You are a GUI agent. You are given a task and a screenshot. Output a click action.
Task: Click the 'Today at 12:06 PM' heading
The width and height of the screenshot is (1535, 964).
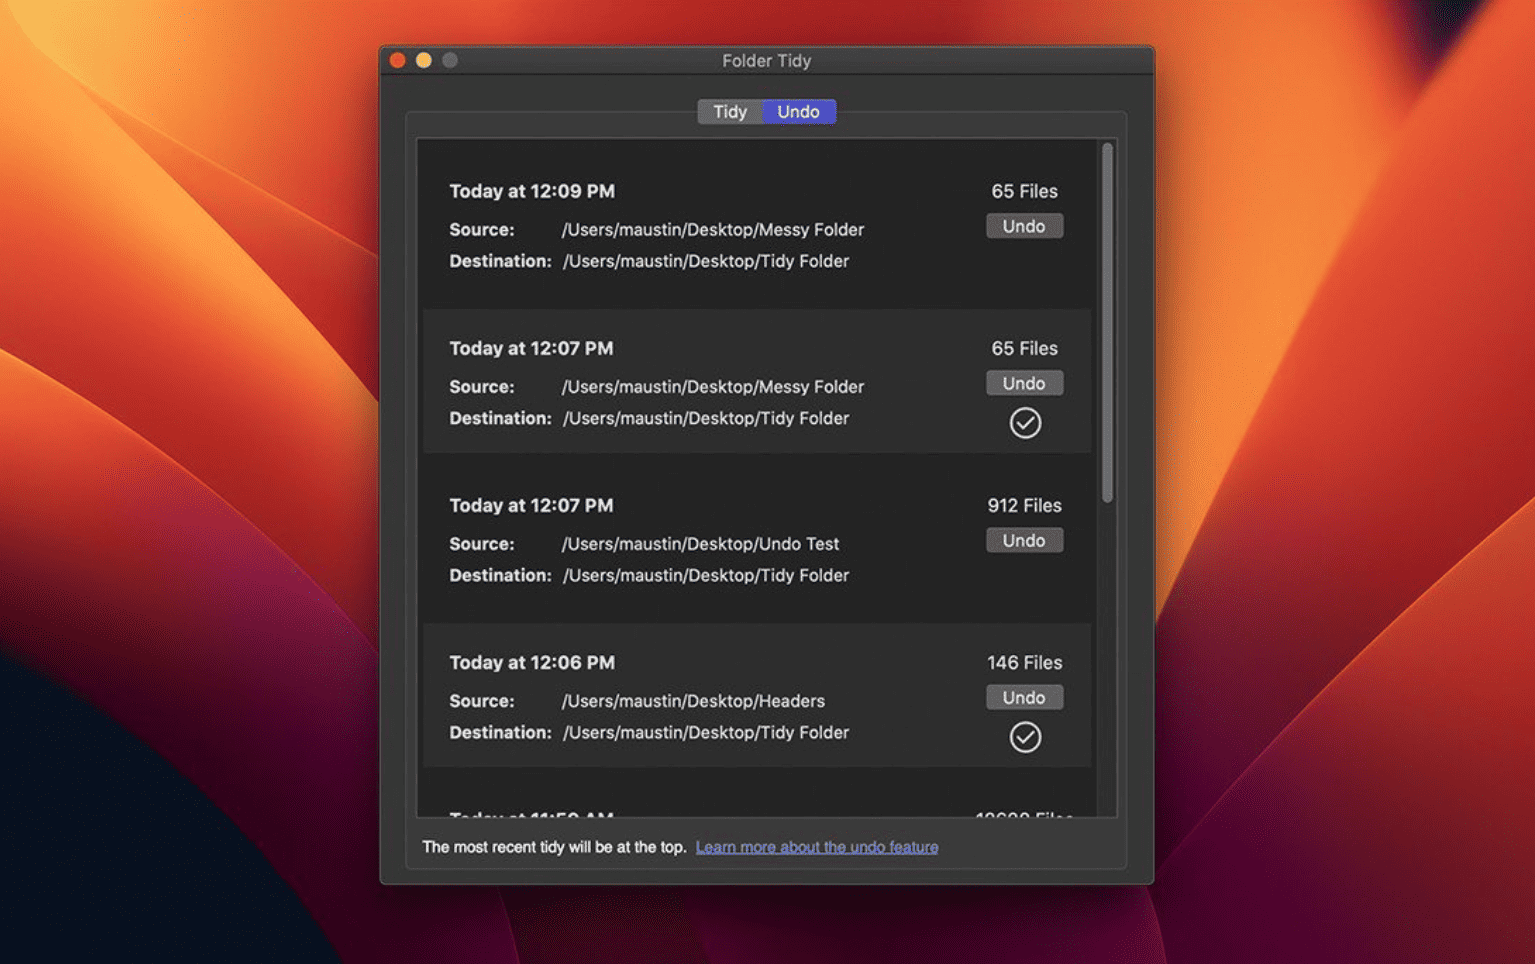532,662
